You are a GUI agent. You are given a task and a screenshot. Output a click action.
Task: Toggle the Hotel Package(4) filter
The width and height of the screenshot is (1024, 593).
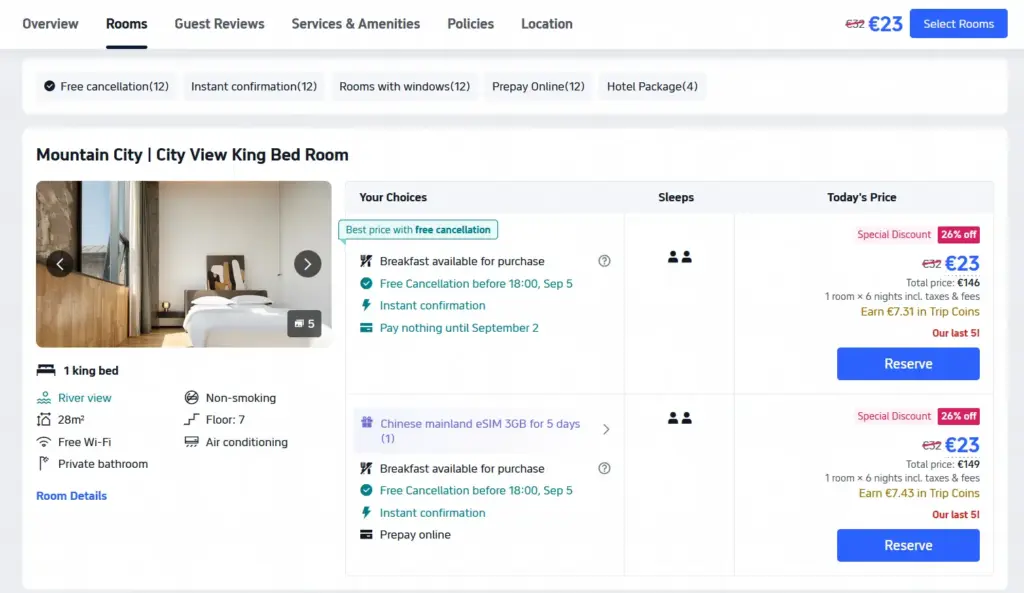coord(652,86)
